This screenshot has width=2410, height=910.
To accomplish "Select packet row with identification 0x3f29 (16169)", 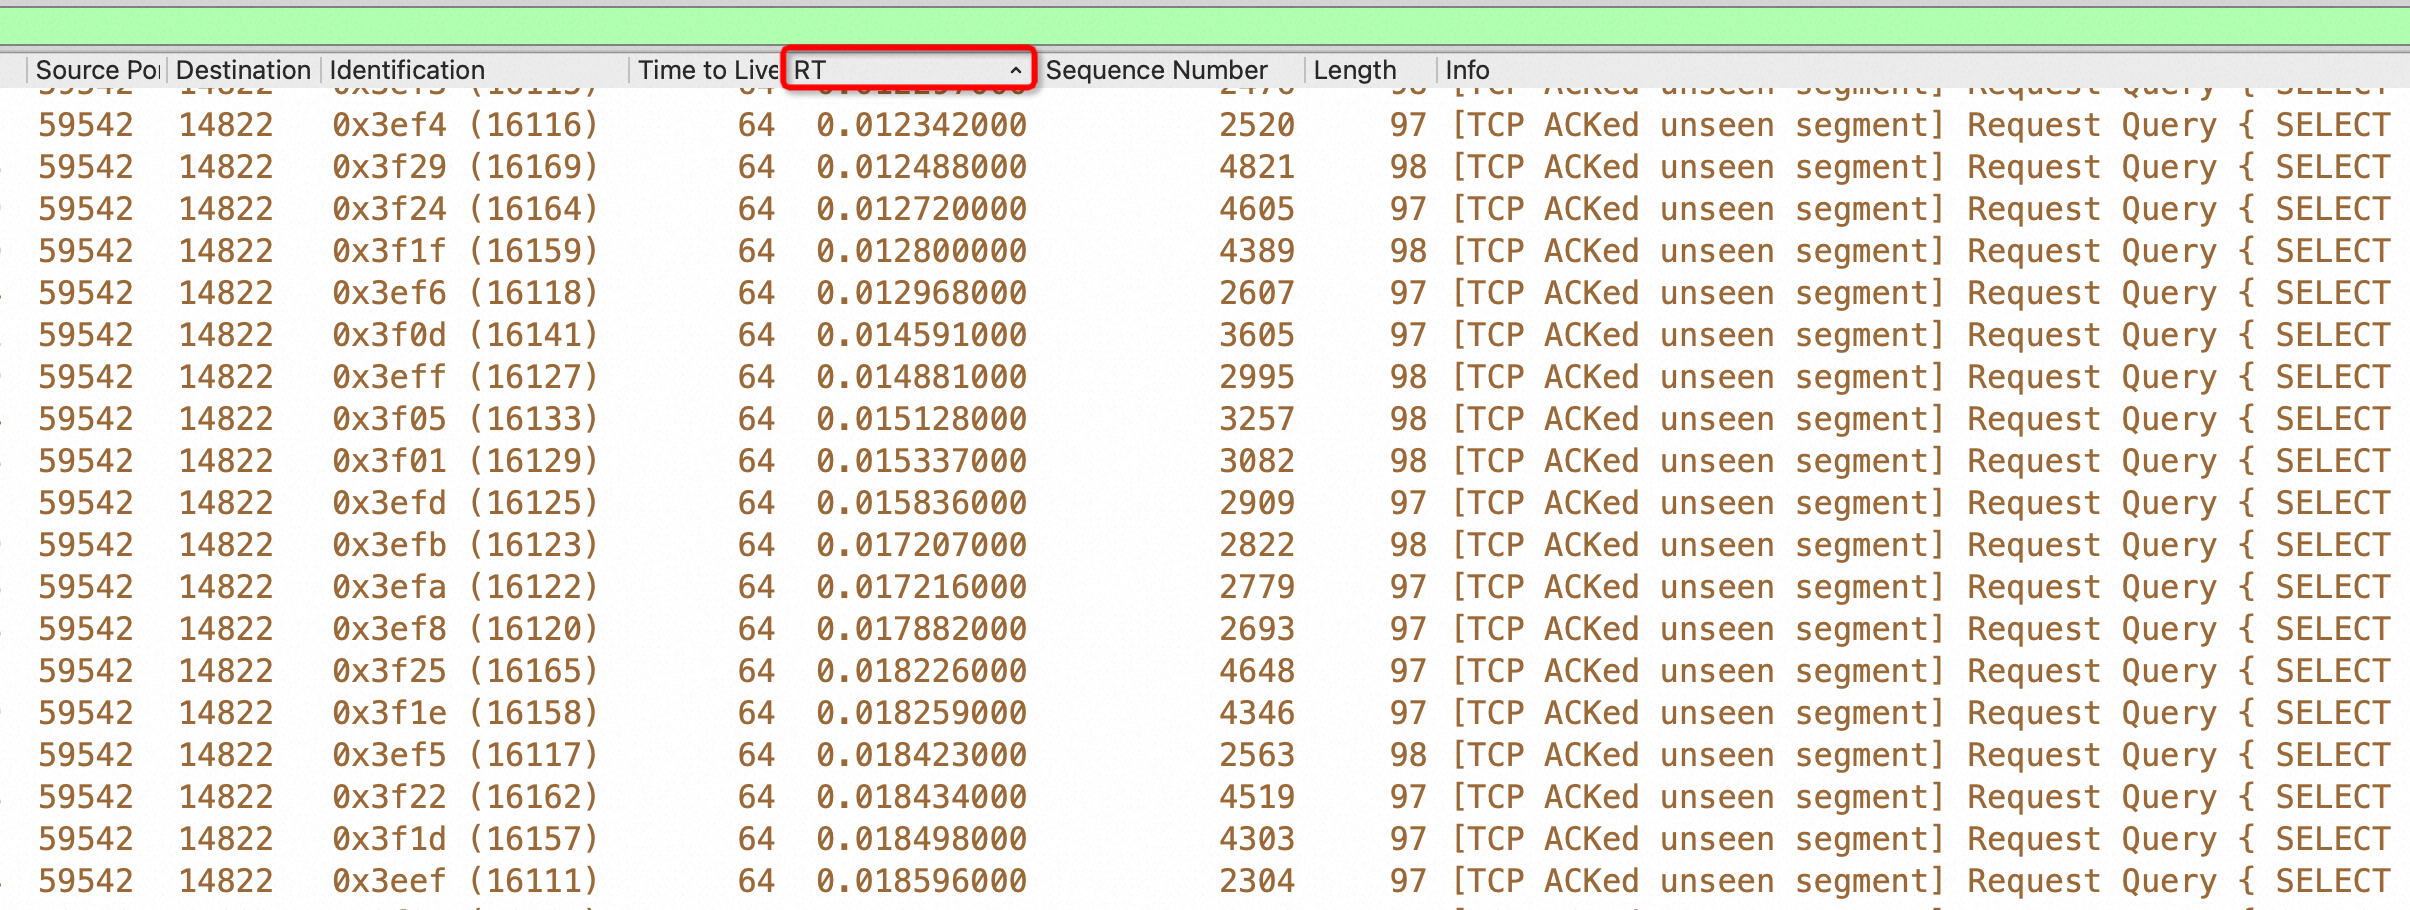I will pos(1205,167).
